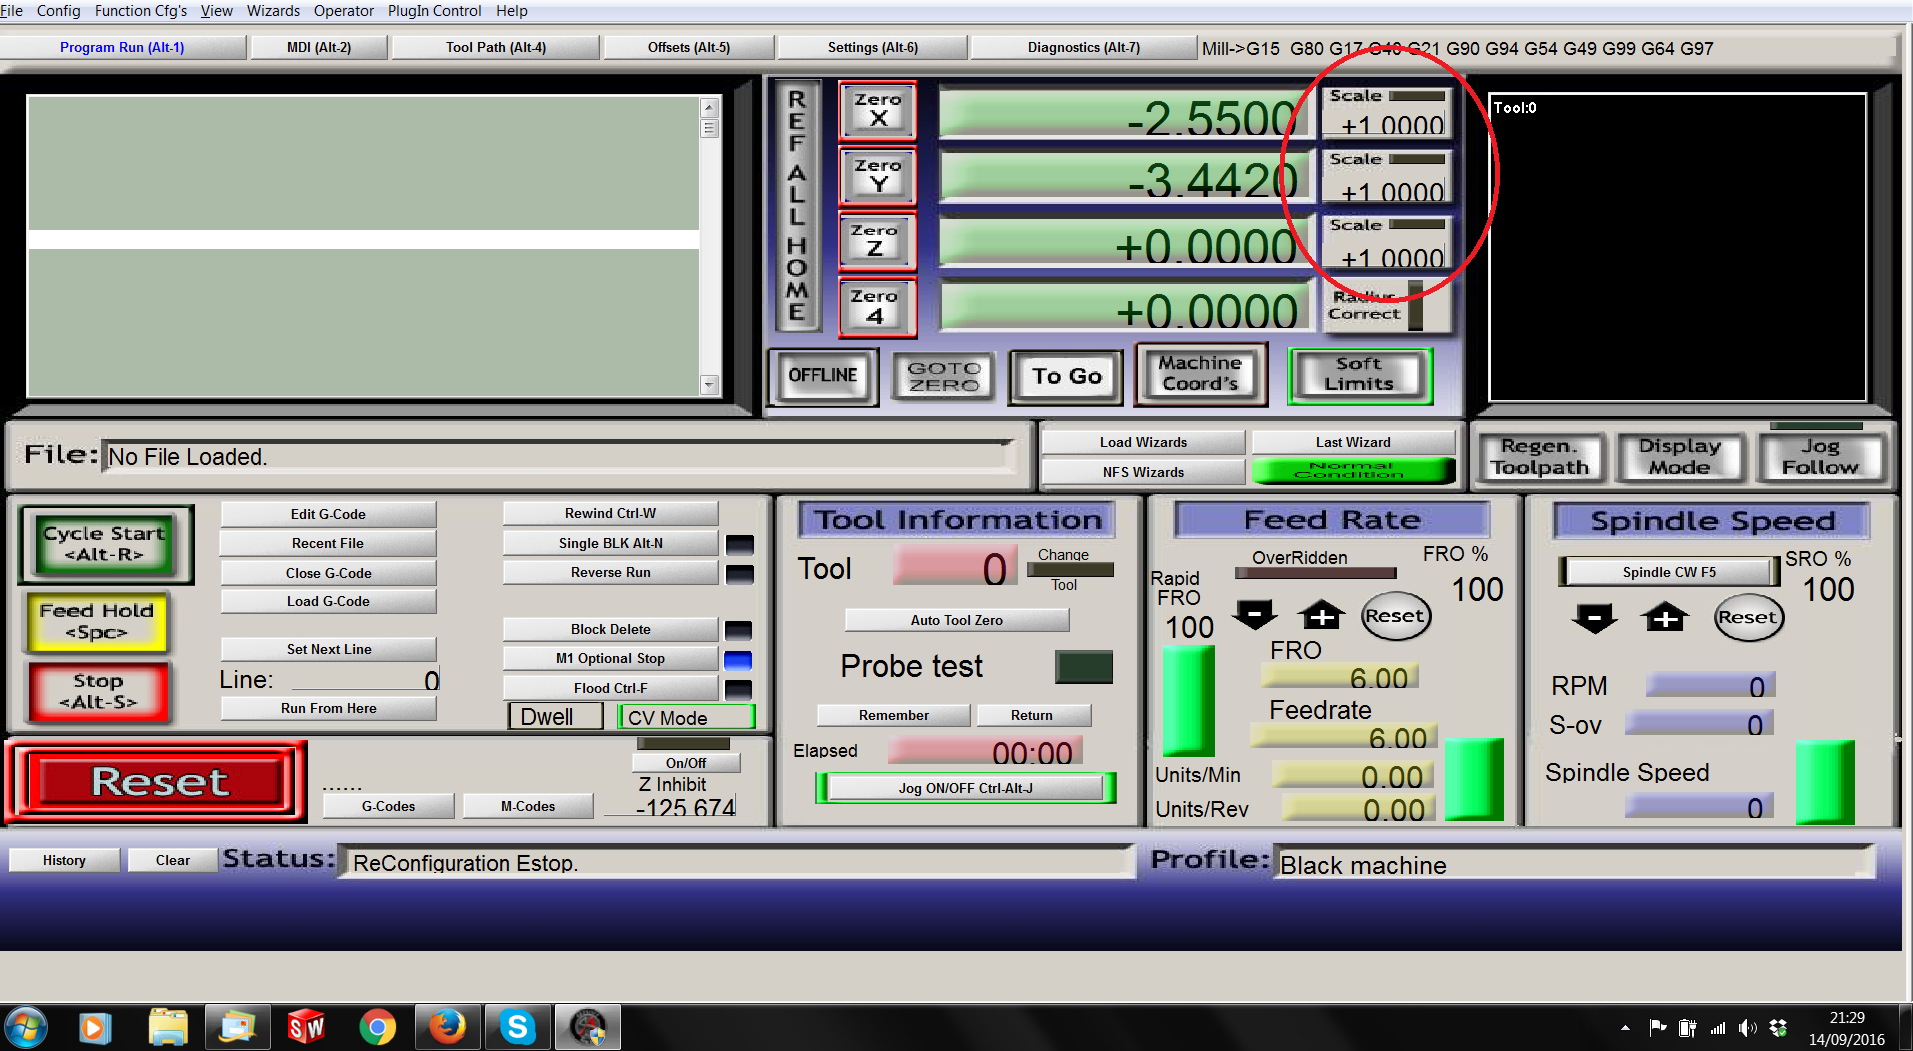Switch to the Diagnostics (Alt-7) tab
Image resolution: width=1913 pixels, height=1051 pixels.
point(1083,47)
